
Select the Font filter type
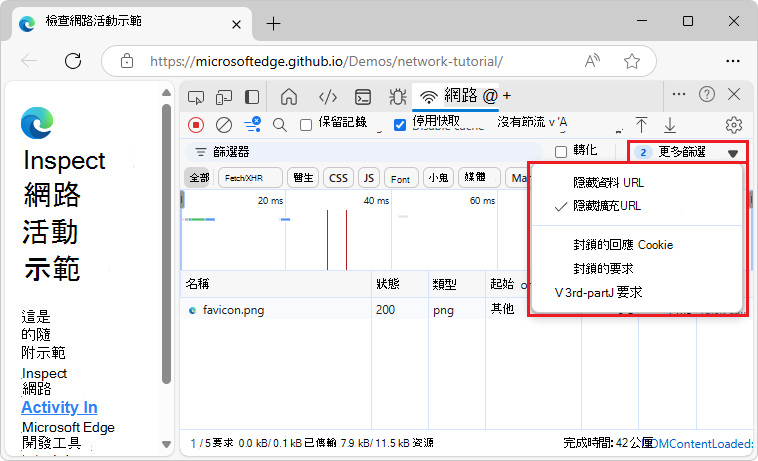[x=401, y=178]
